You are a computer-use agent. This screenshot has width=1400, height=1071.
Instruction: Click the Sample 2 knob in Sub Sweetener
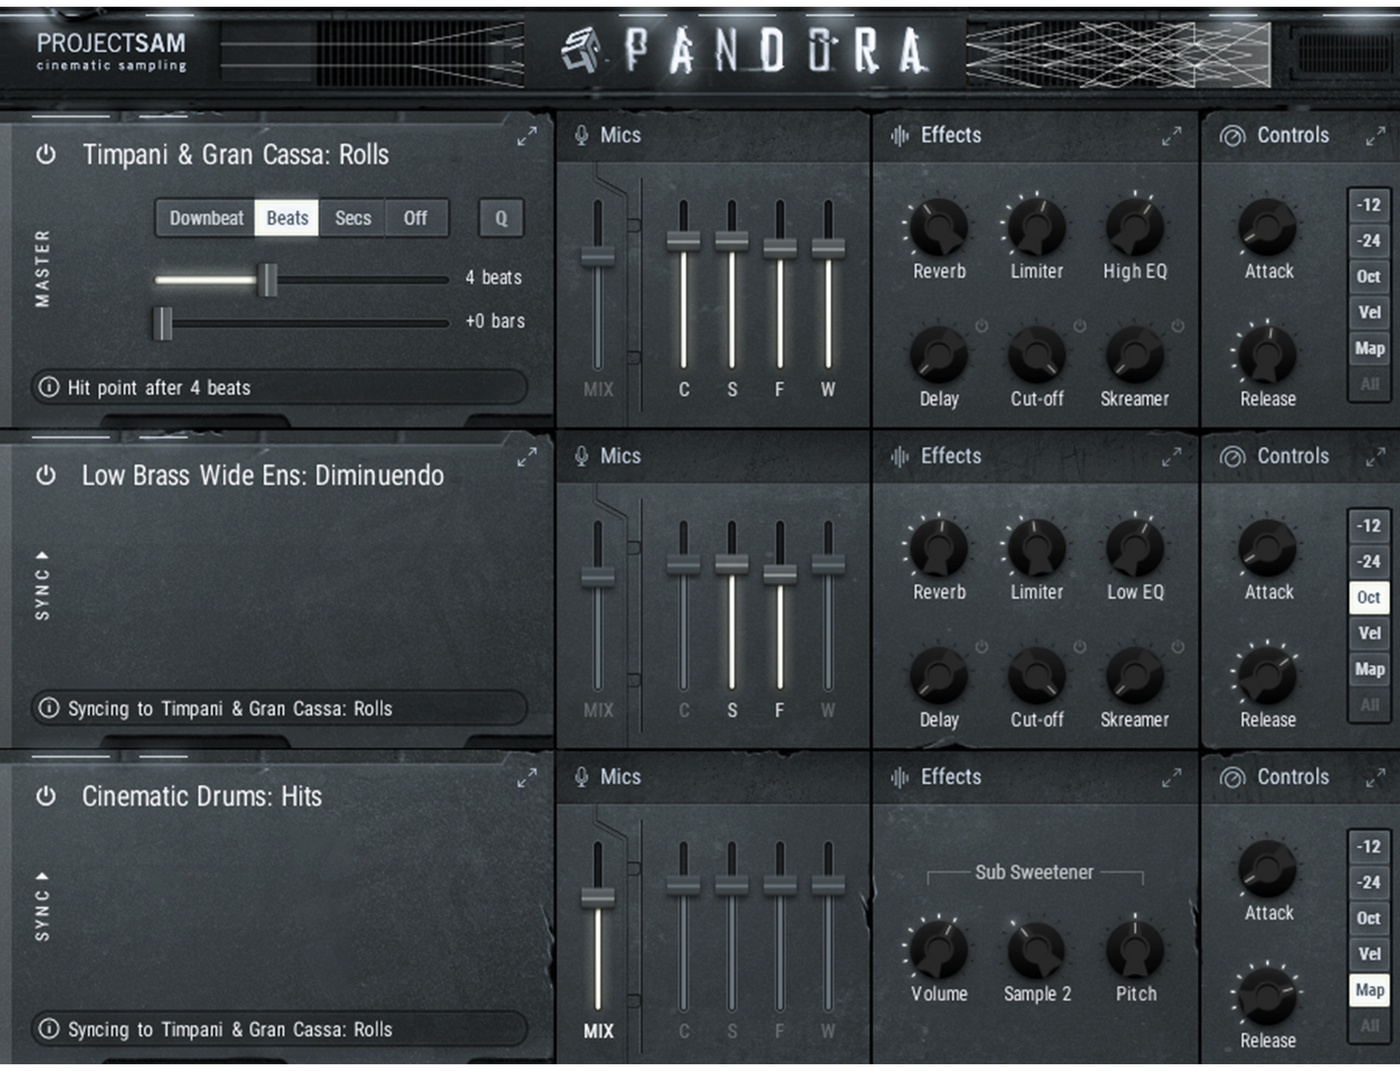coord(1037,950)
